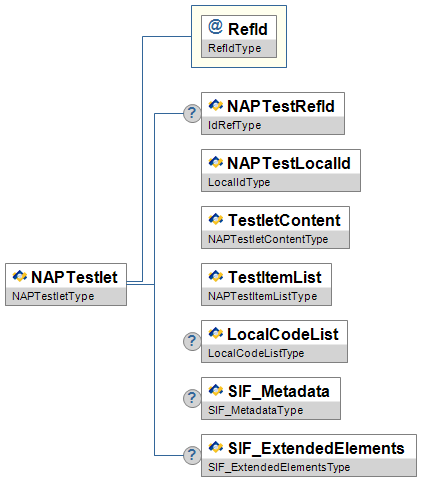The height and width of the screenshot is (481, 439).
Task: Click the element icon on NAPTestlet root node
Action: pos(20,276)
